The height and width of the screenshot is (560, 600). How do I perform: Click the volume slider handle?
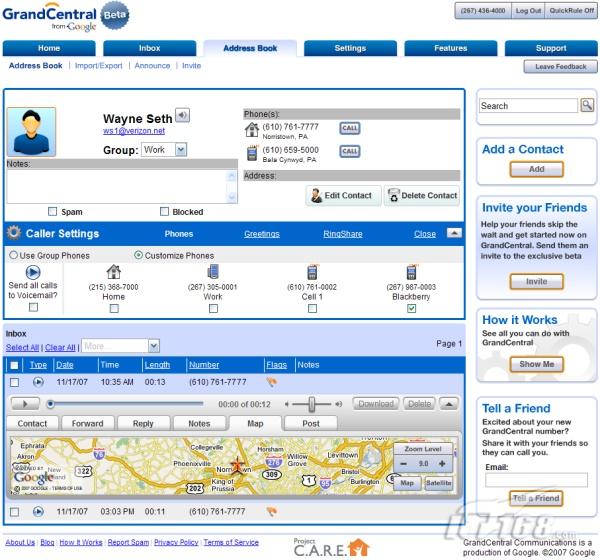tap(312, 404)
